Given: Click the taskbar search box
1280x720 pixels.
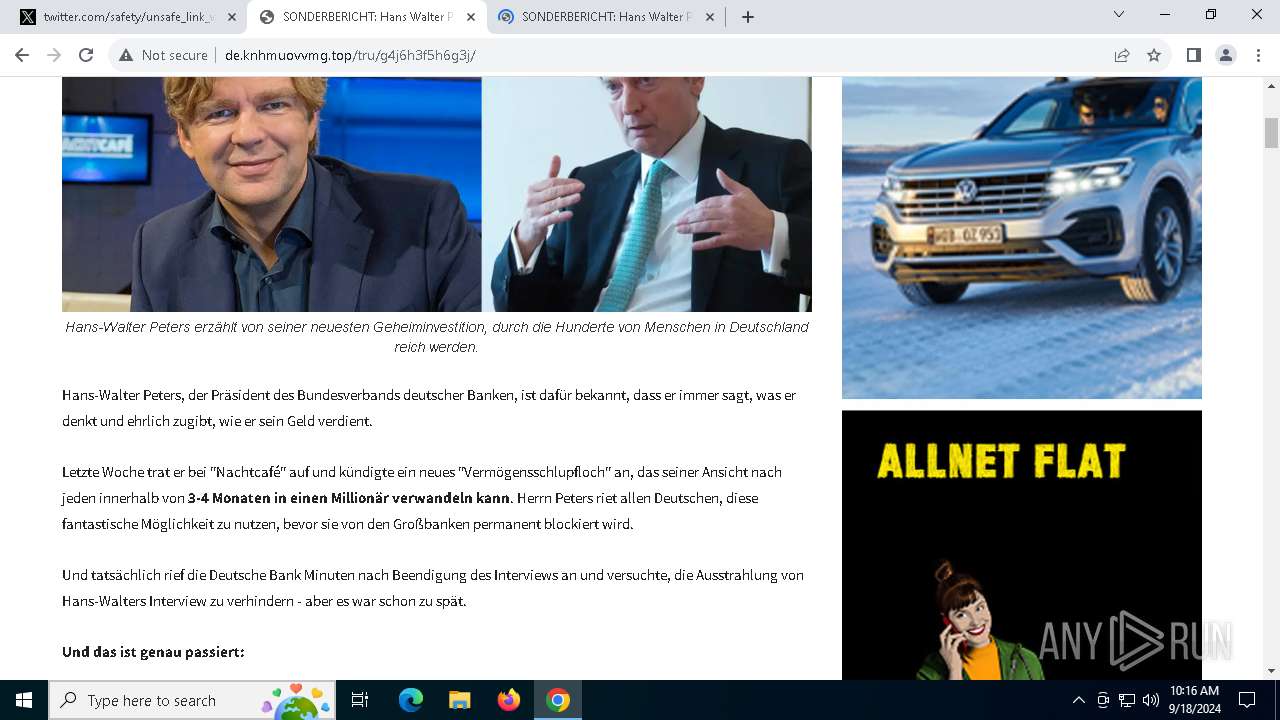Looking at the screenshot, I should click(x=190, y=700).
